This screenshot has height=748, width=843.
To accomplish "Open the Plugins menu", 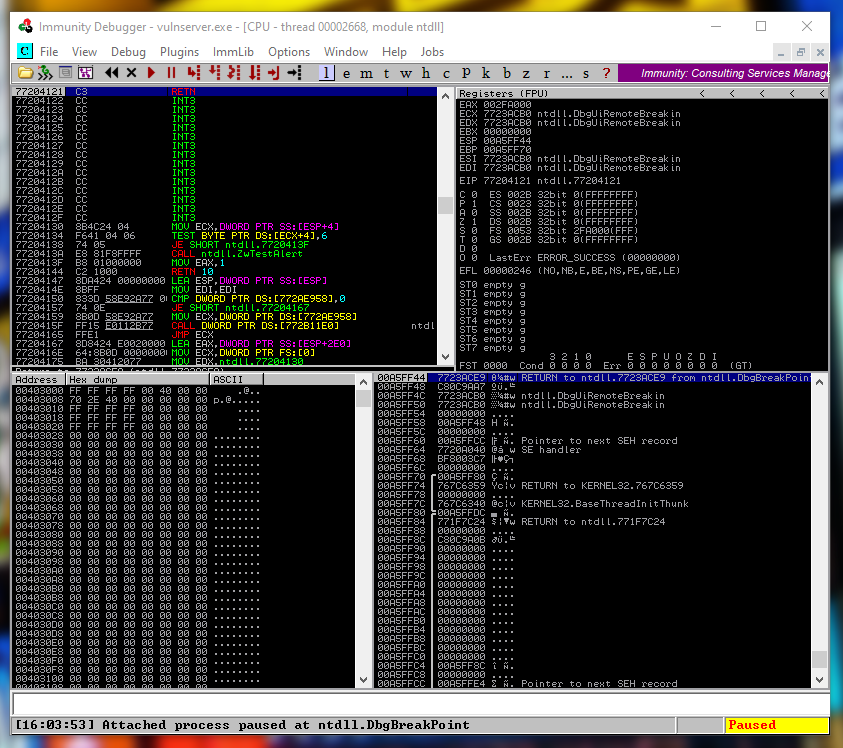I will pyautogui.click(x=179, y=51).
